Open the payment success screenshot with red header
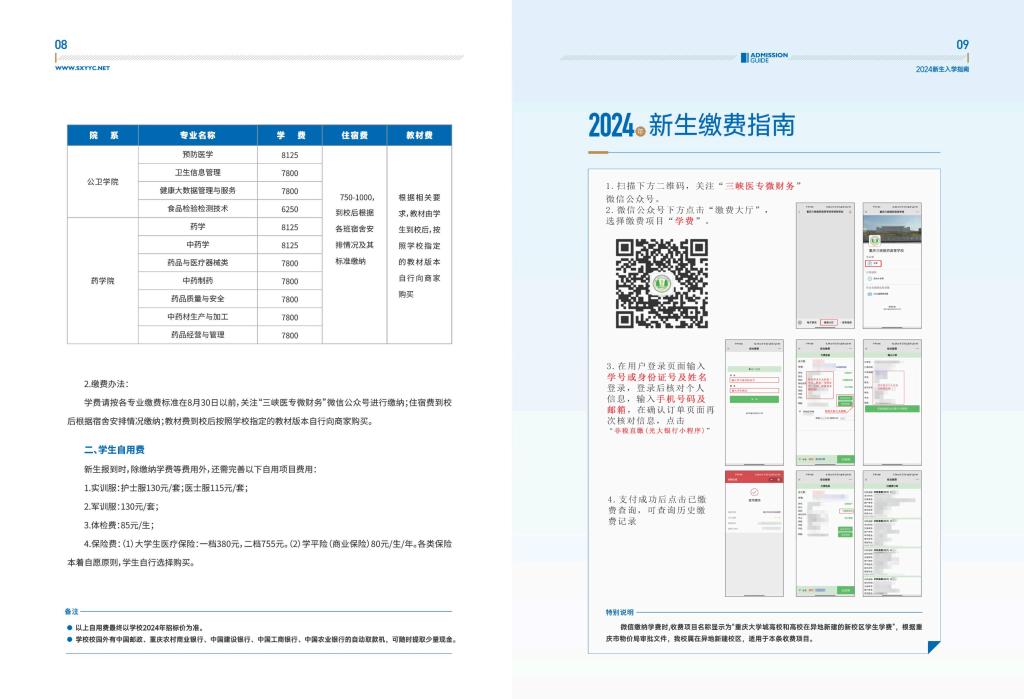1024x699 pixels. [x=754, y=534]
